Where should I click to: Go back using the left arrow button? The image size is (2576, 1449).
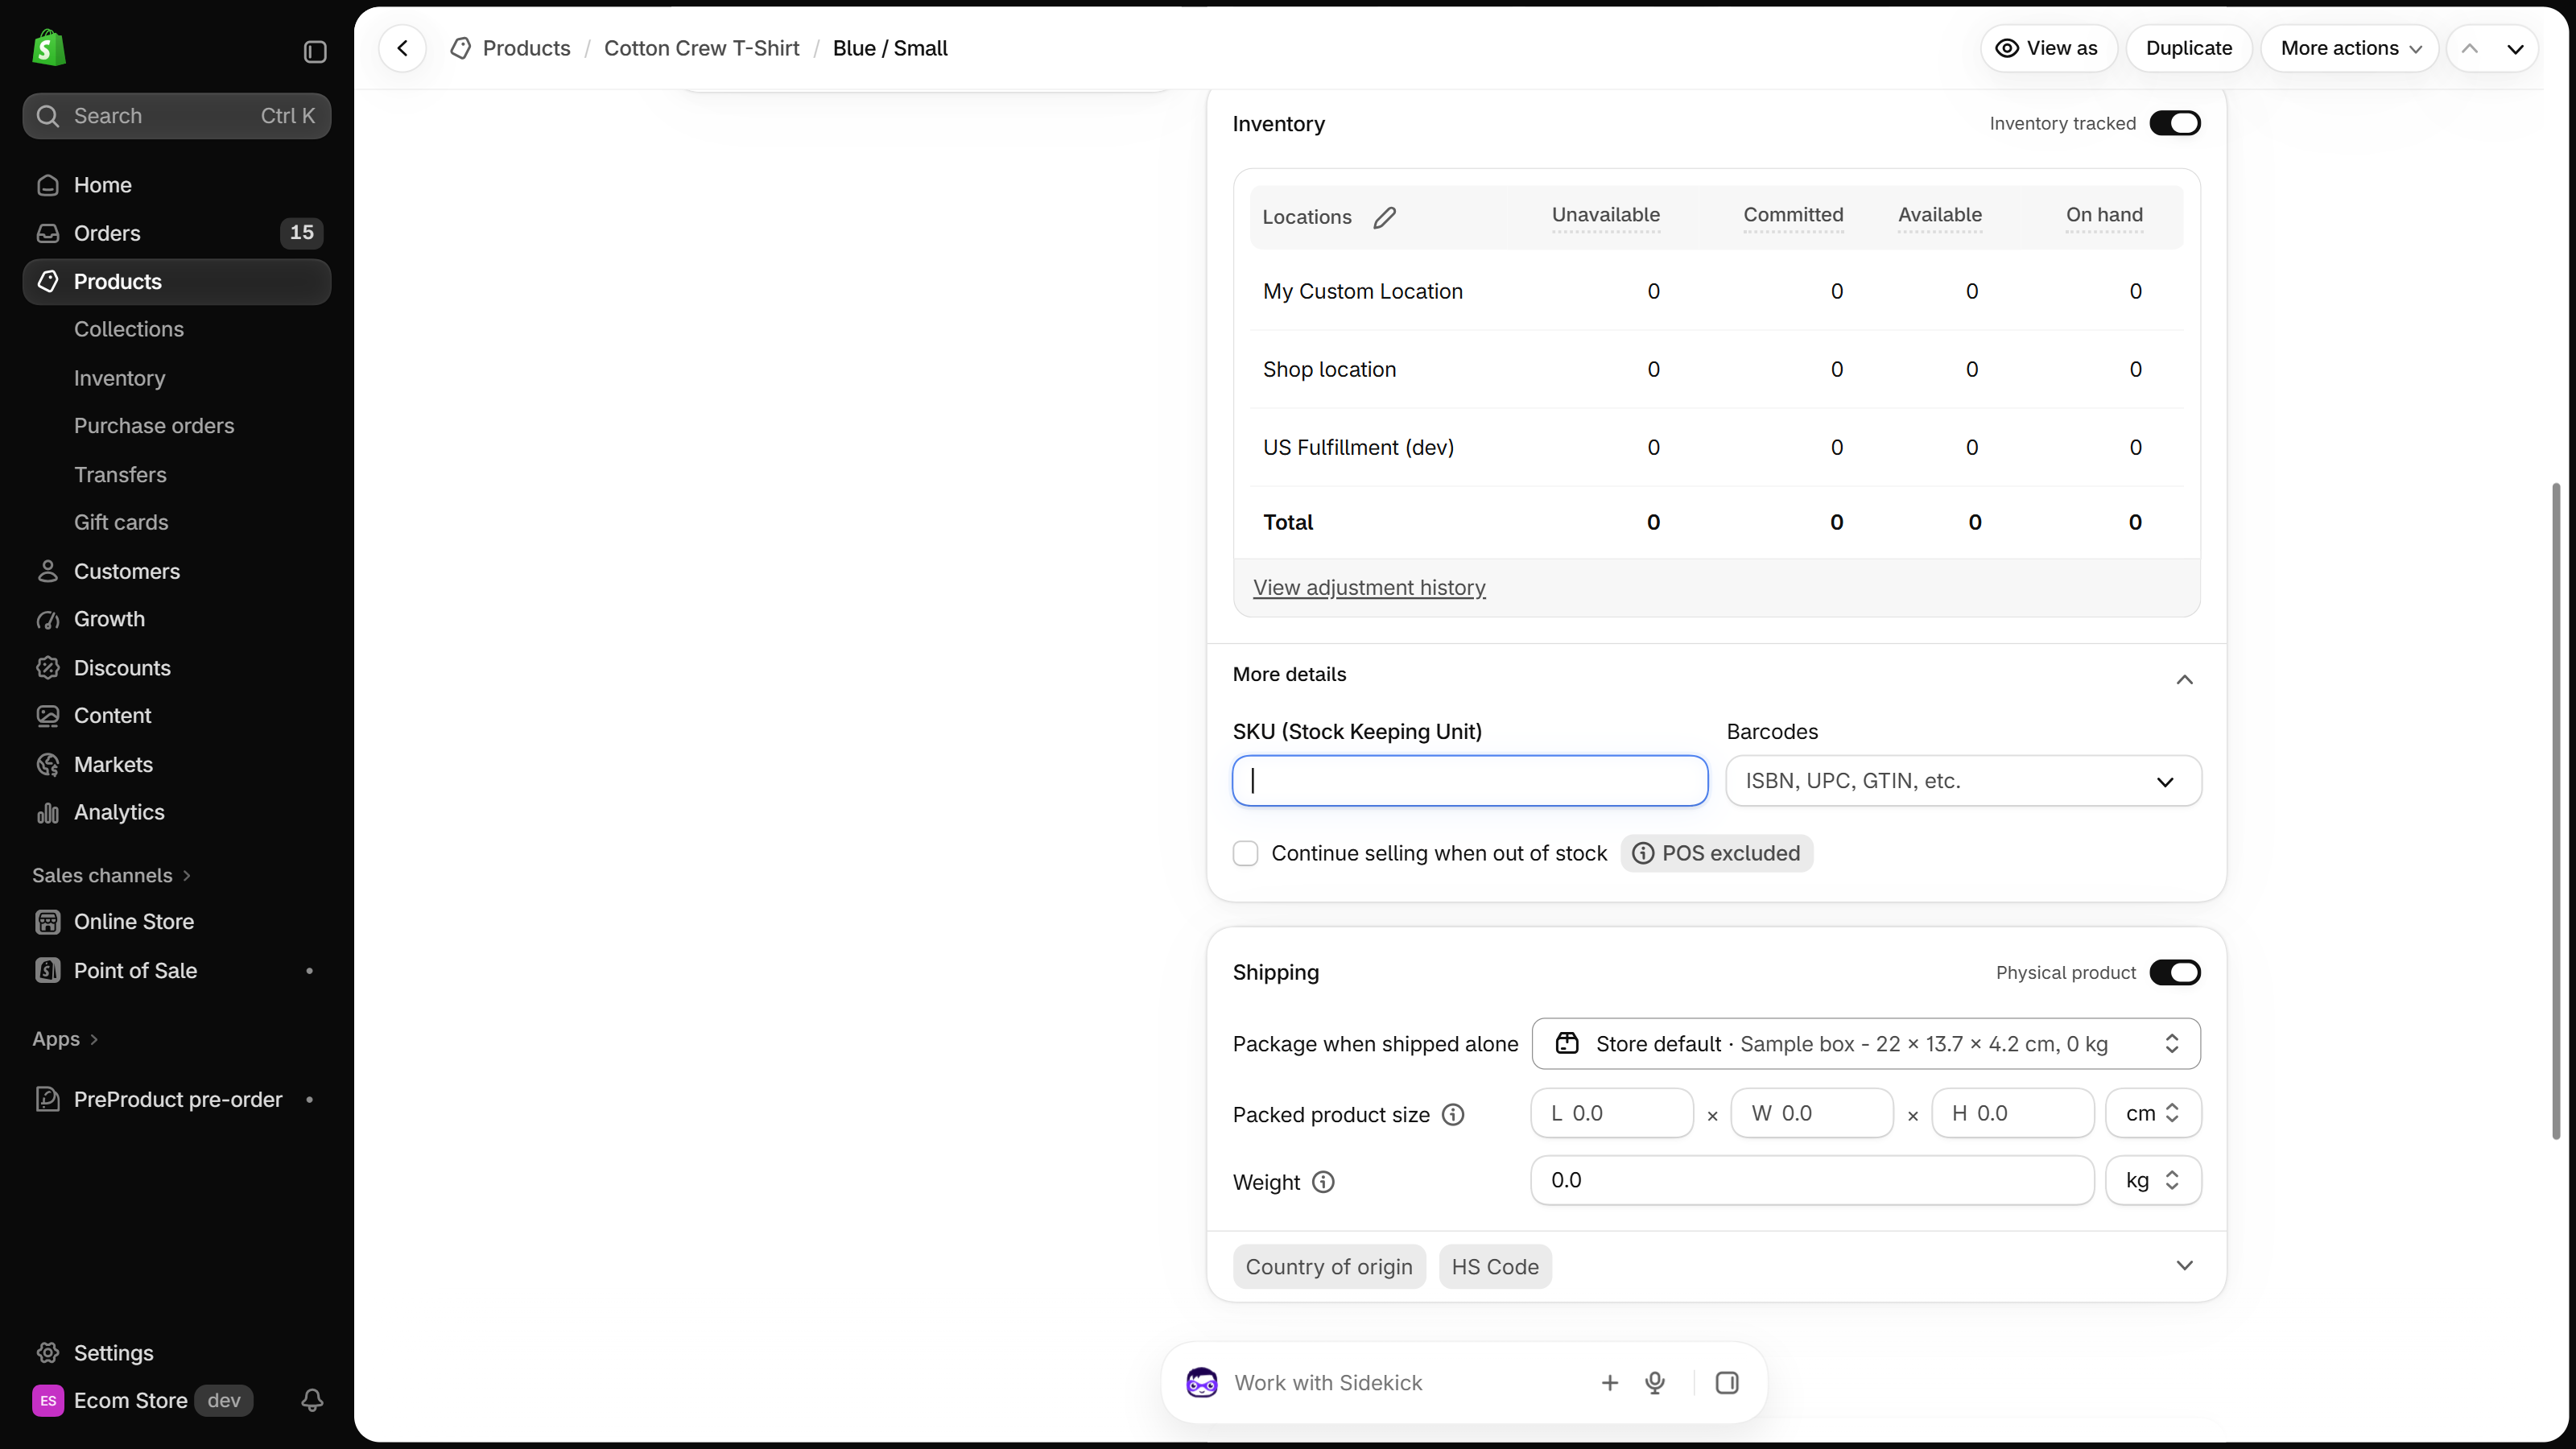[403, 48]
